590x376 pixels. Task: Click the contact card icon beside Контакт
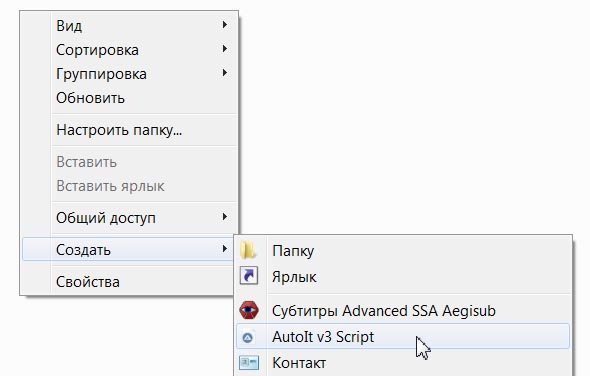coord(249,363)
